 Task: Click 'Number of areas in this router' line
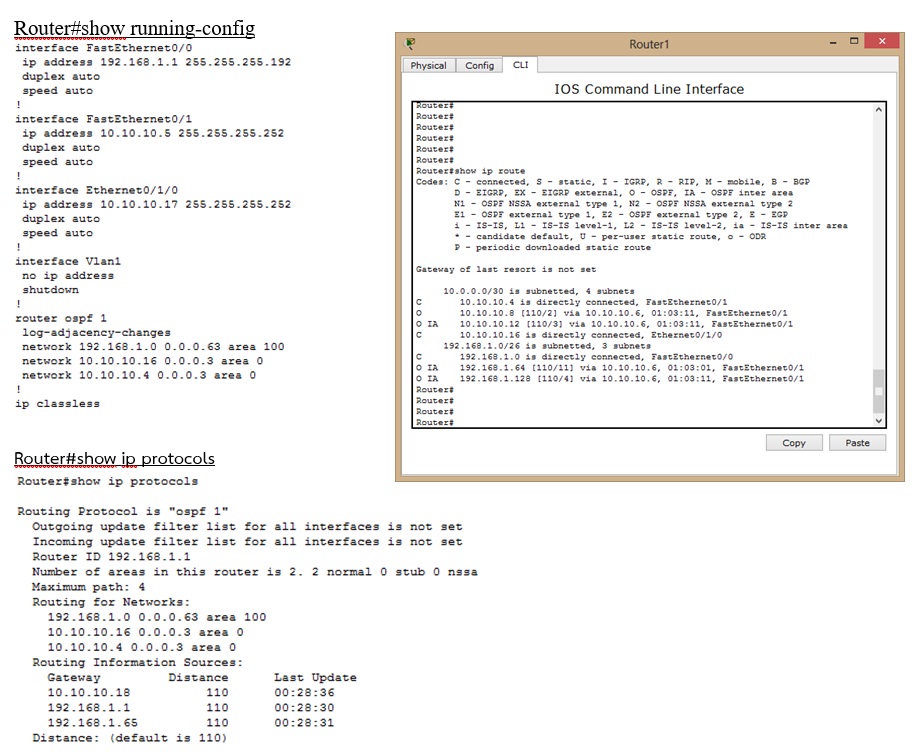tap(254, 572)
